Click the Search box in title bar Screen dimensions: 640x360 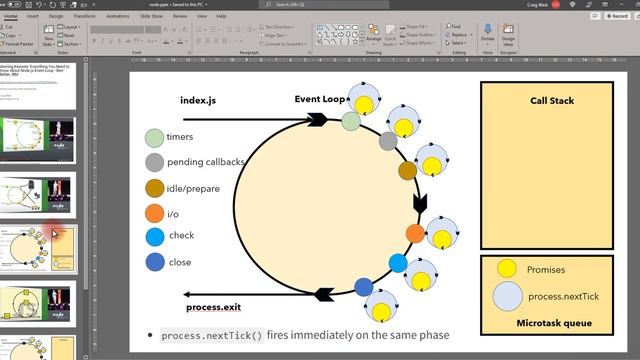[324, 4]
